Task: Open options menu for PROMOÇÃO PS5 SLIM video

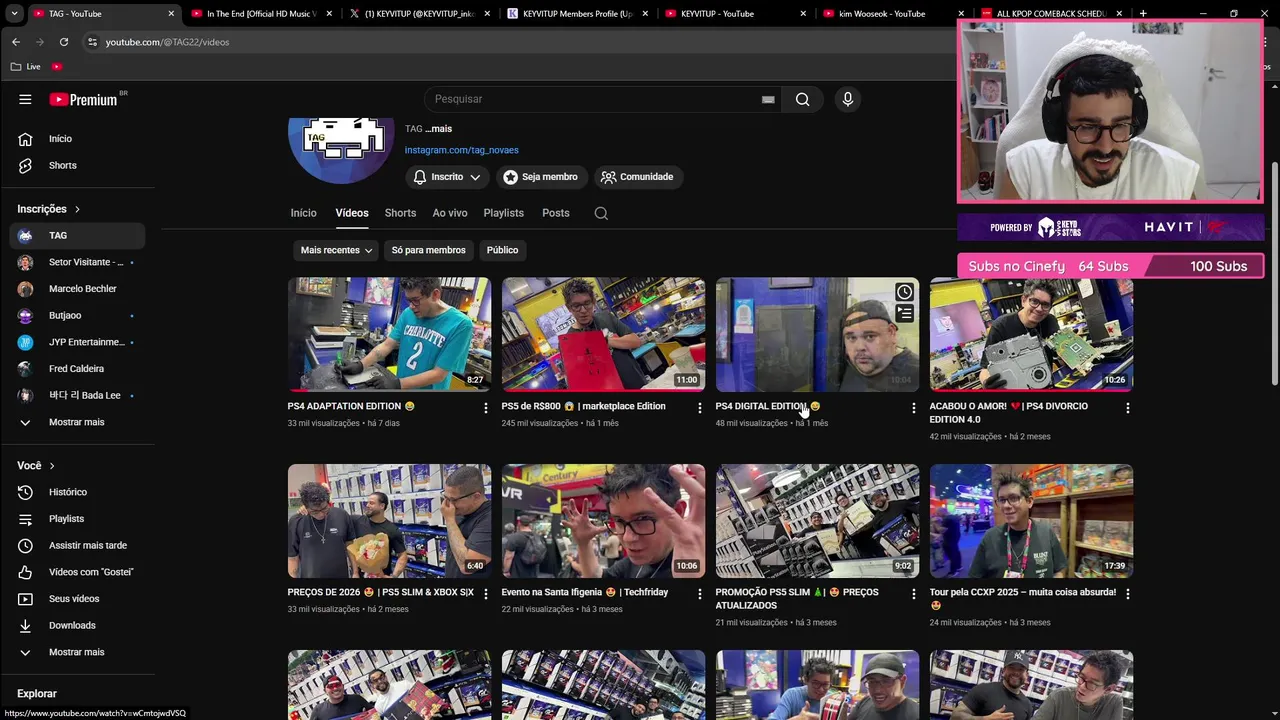Action: (x=913, y=594)
